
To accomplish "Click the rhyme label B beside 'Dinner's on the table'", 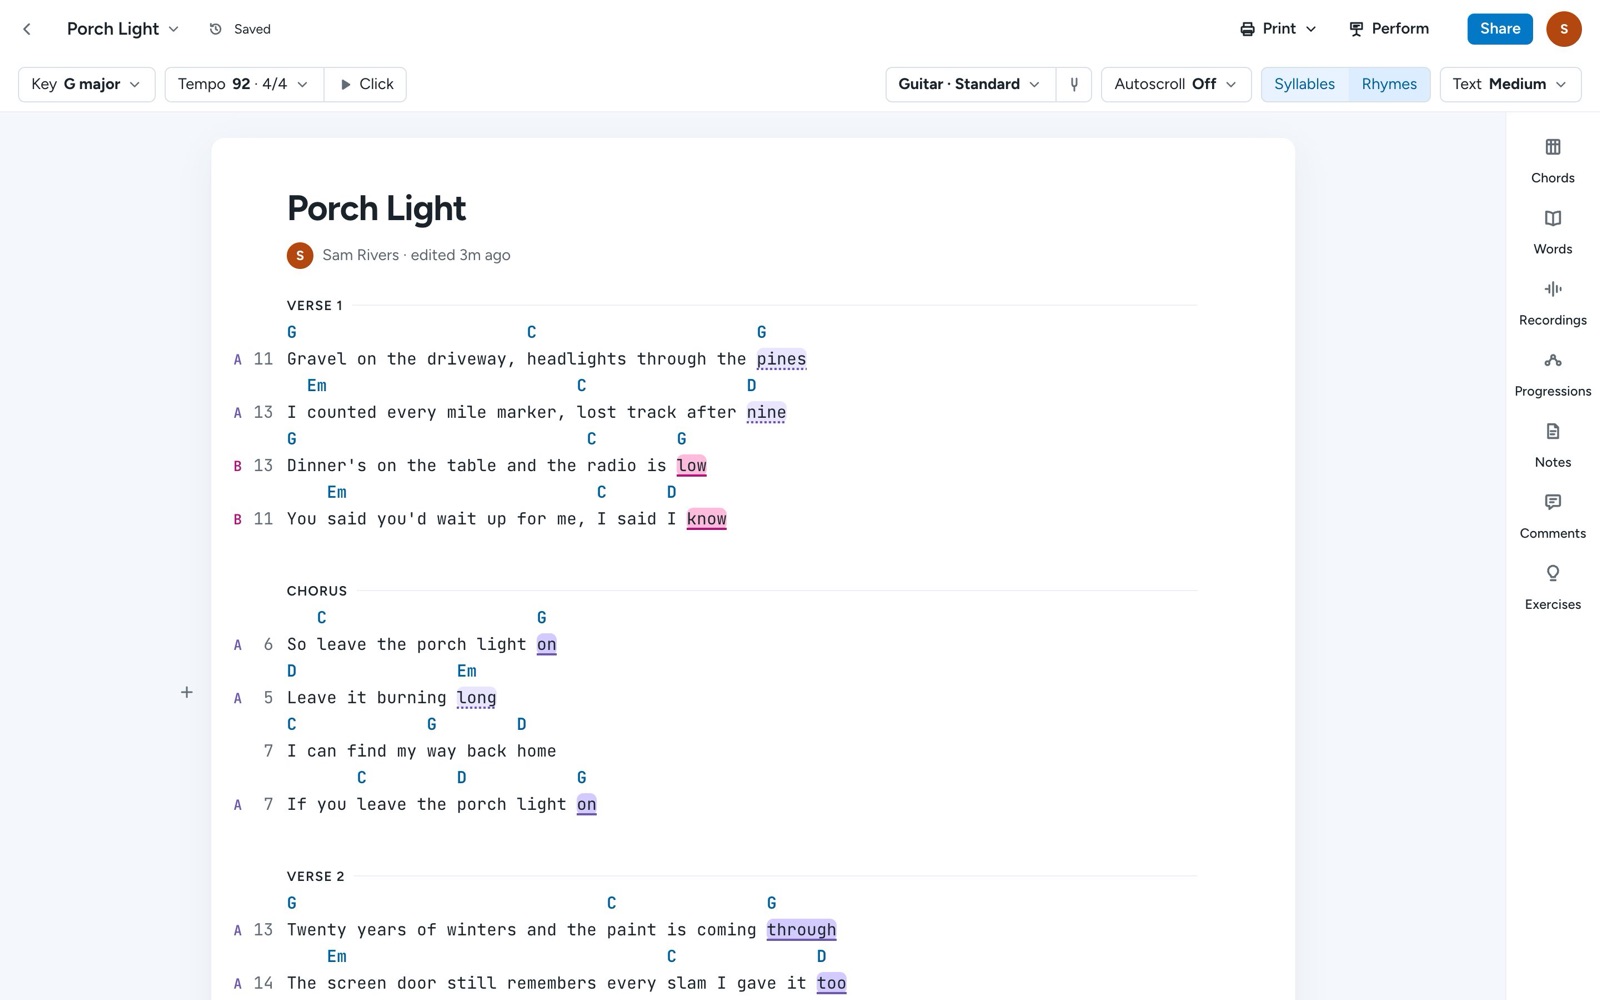I will [237, 466].
